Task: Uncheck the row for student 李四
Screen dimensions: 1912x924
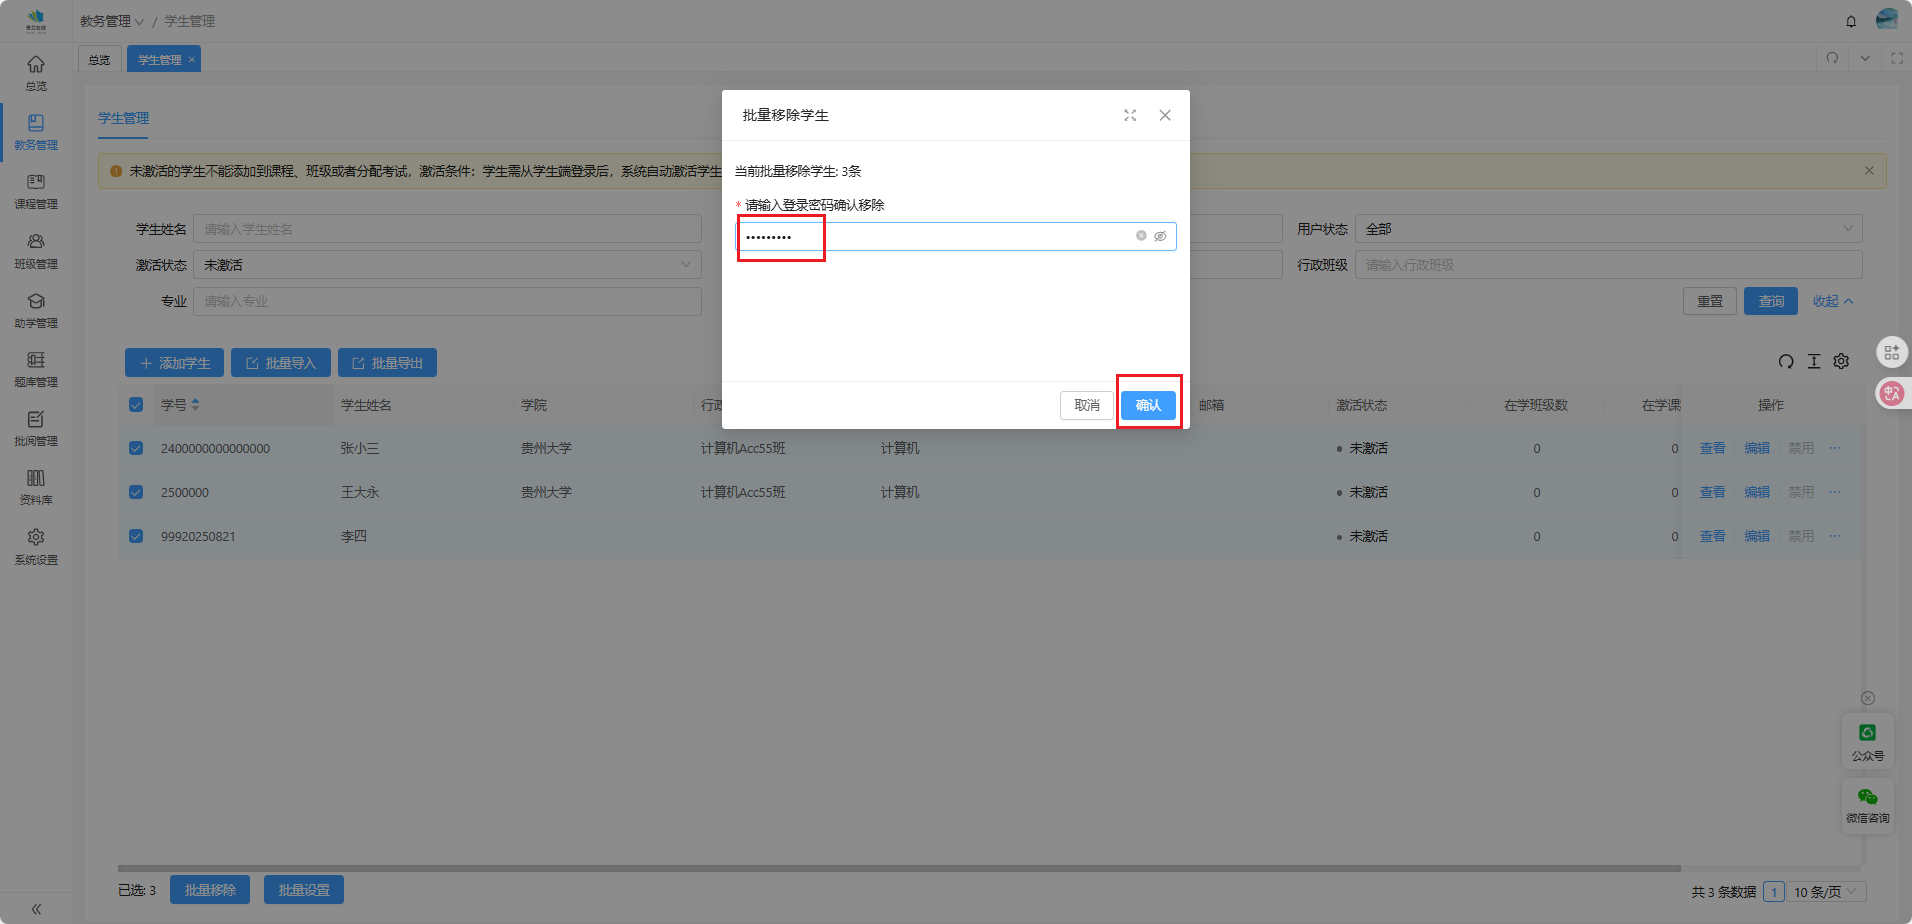Action: click(x=136, y=537)
